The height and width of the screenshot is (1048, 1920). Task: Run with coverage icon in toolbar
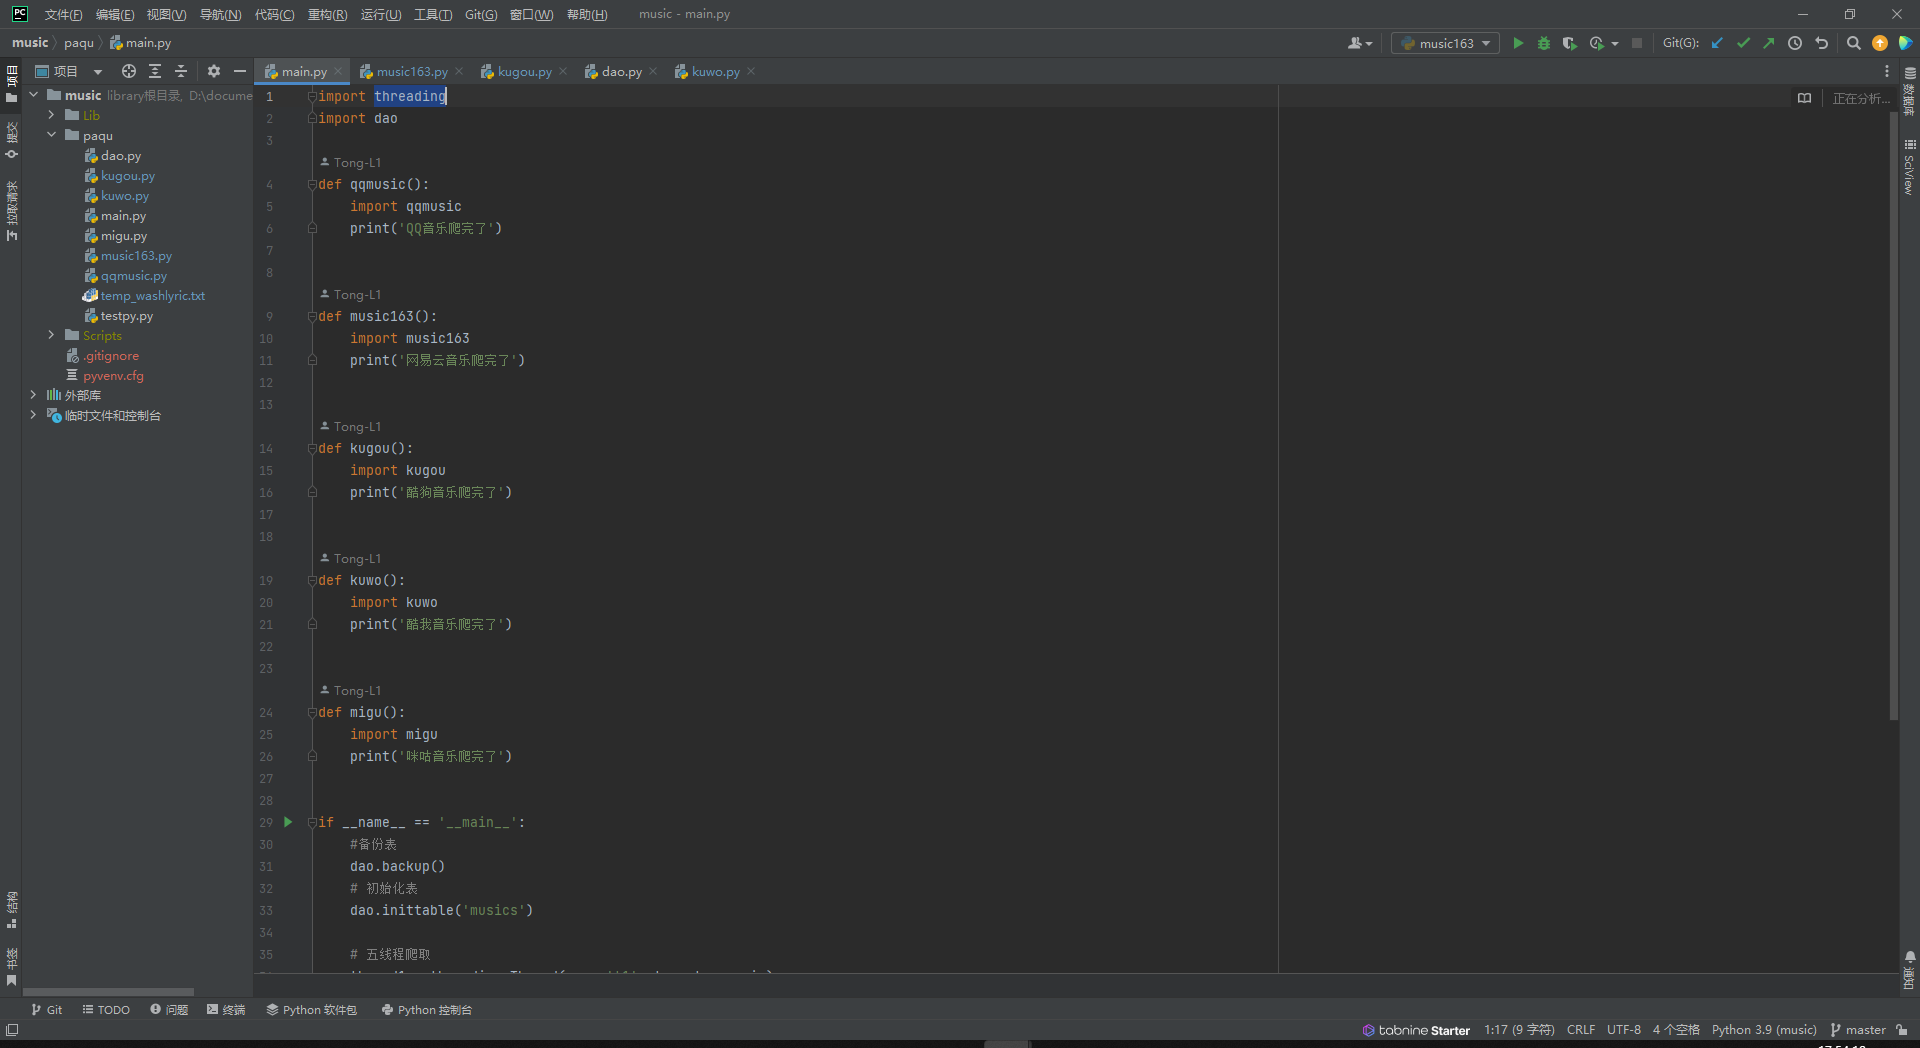pos(1570,43)
